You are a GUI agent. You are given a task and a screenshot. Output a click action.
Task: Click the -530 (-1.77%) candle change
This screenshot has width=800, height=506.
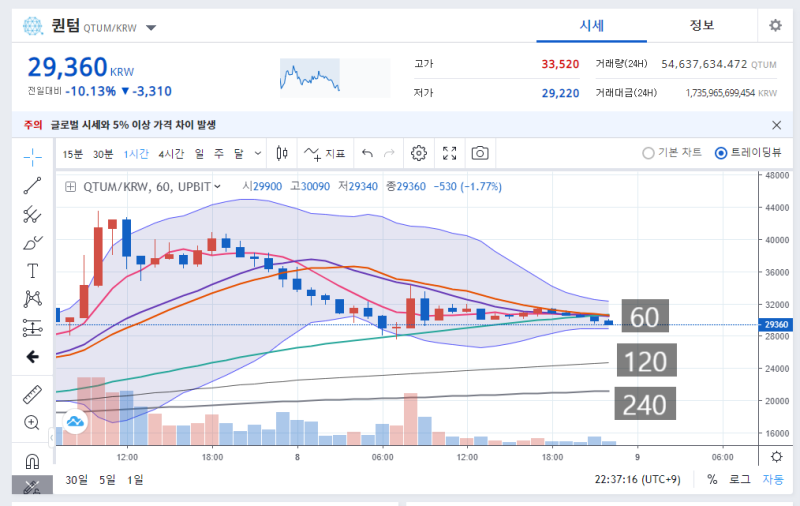[x=468, y=187]
